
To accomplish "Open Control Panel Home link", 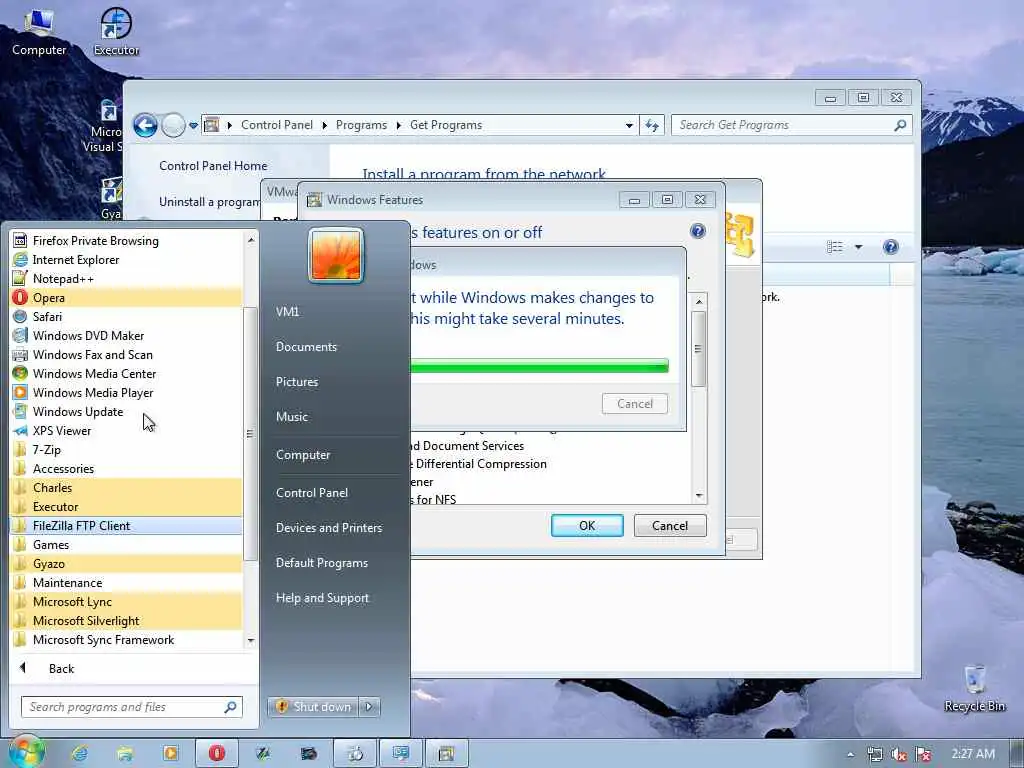I will pyautogui.click(x=213, y=166).
